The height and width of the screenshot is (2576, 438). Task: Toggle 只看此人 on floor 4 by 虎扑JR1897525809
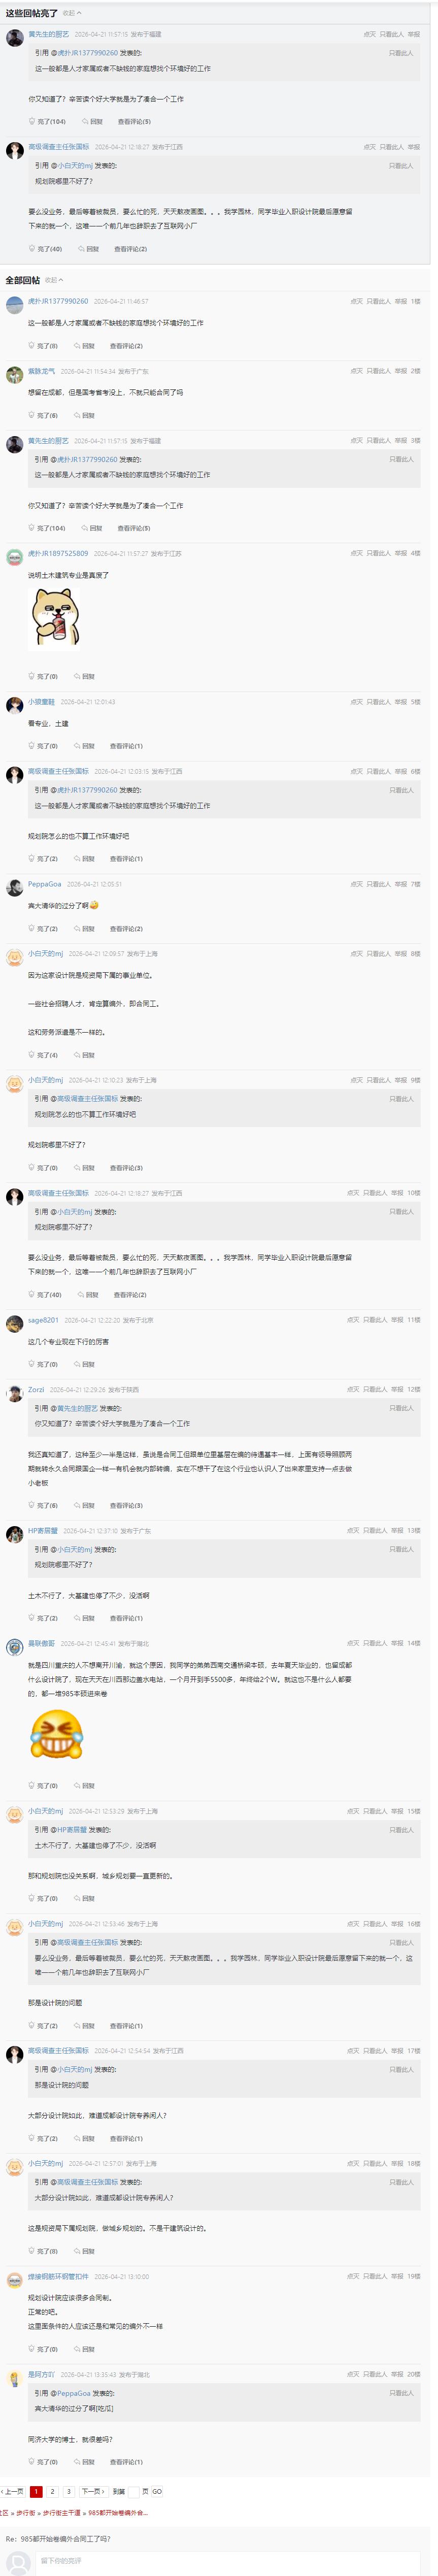pyautogui.click(x=378, y=553)
